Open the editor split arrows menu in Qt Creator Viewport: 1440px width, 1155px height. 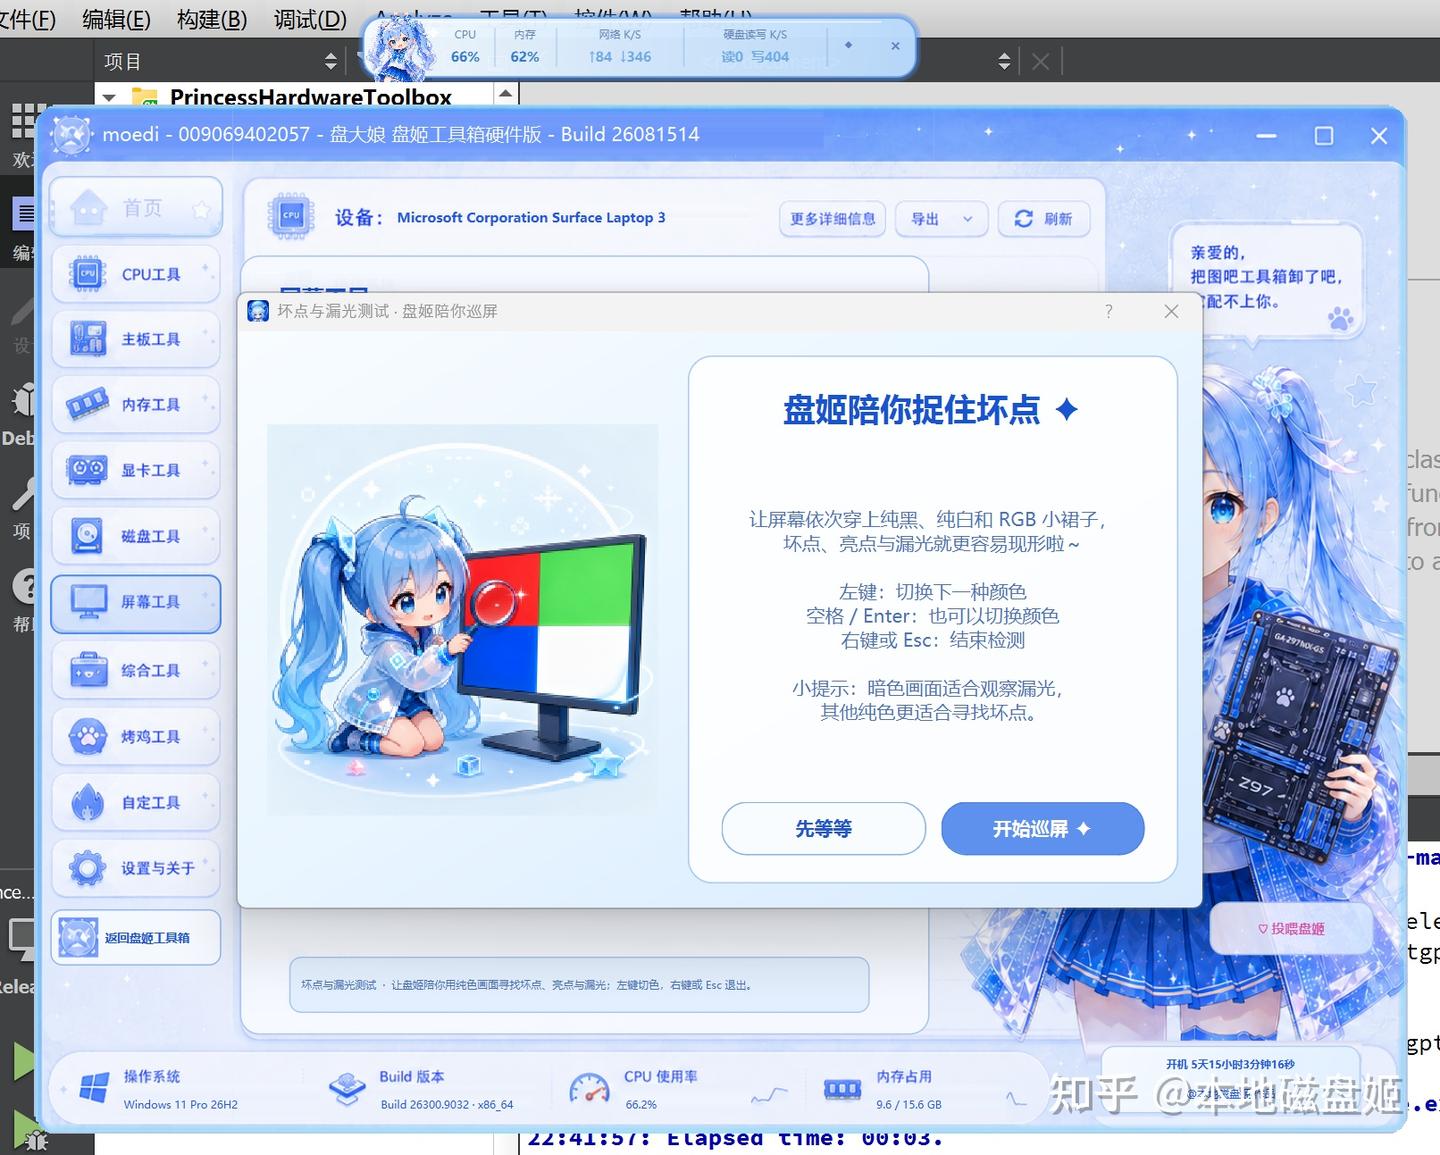pos(1004,62)
